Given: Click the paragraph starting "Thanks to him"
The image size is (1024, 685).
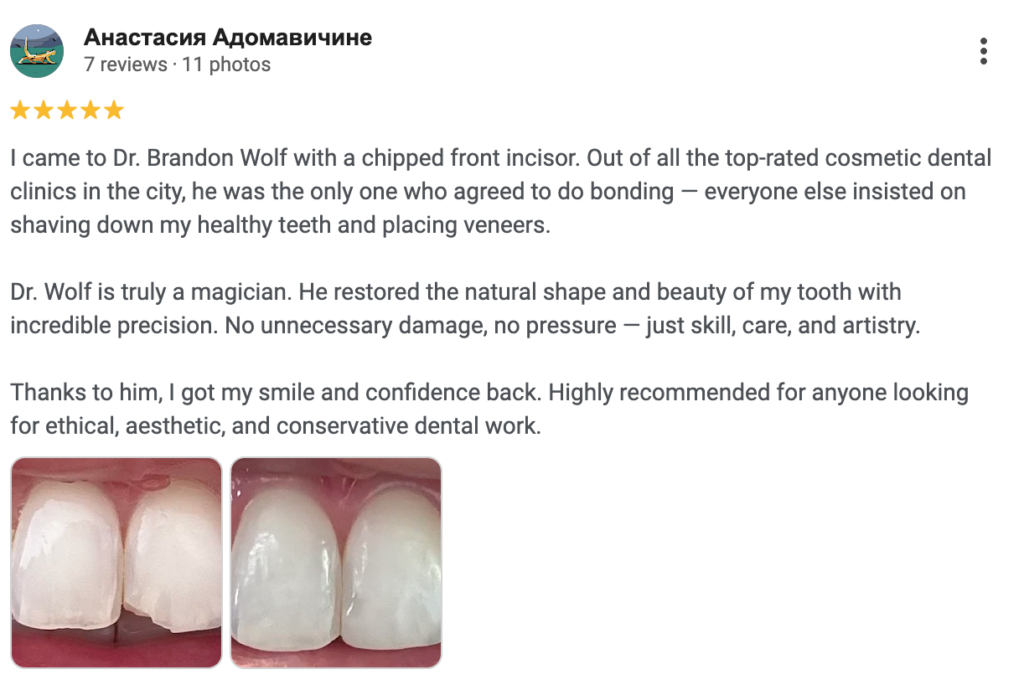Looking at the screenshot, I should tap(489, 409).
